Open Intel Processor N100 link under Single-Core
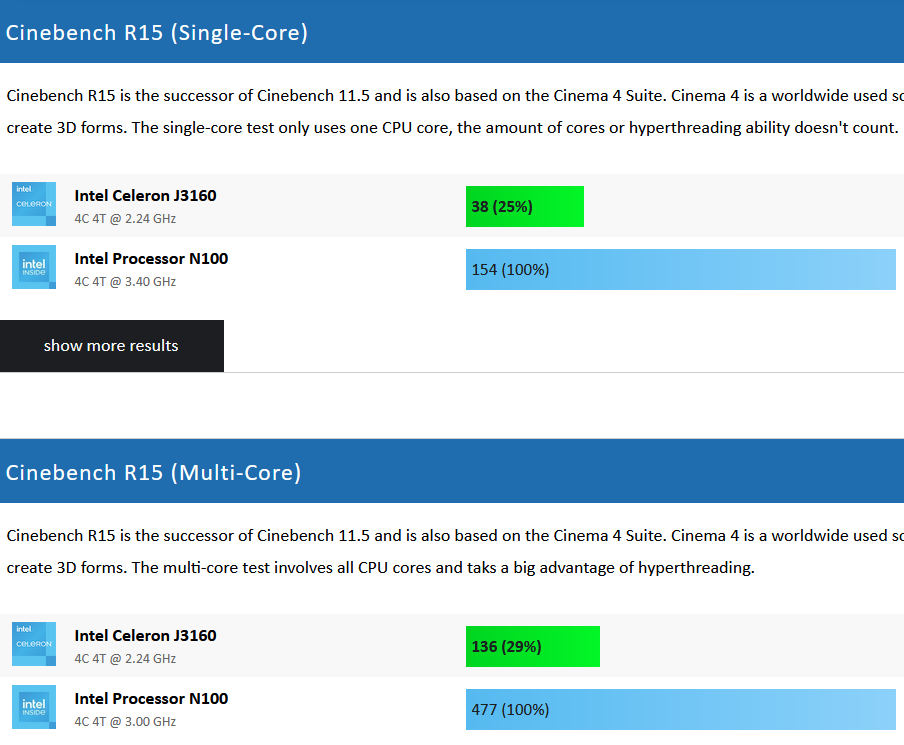Viewport: 904px width, 745px height. click(x=151, y=259)
